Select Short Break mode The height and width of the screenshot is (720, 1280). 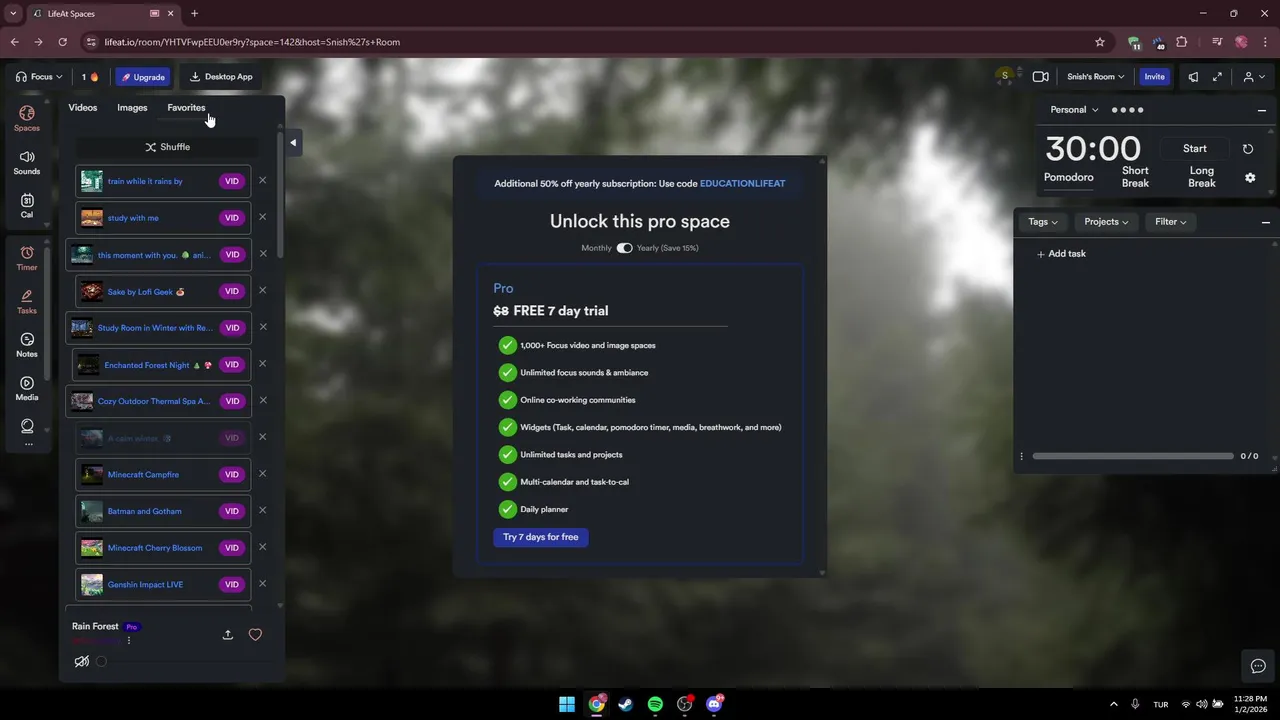(x=1135, y=177)
